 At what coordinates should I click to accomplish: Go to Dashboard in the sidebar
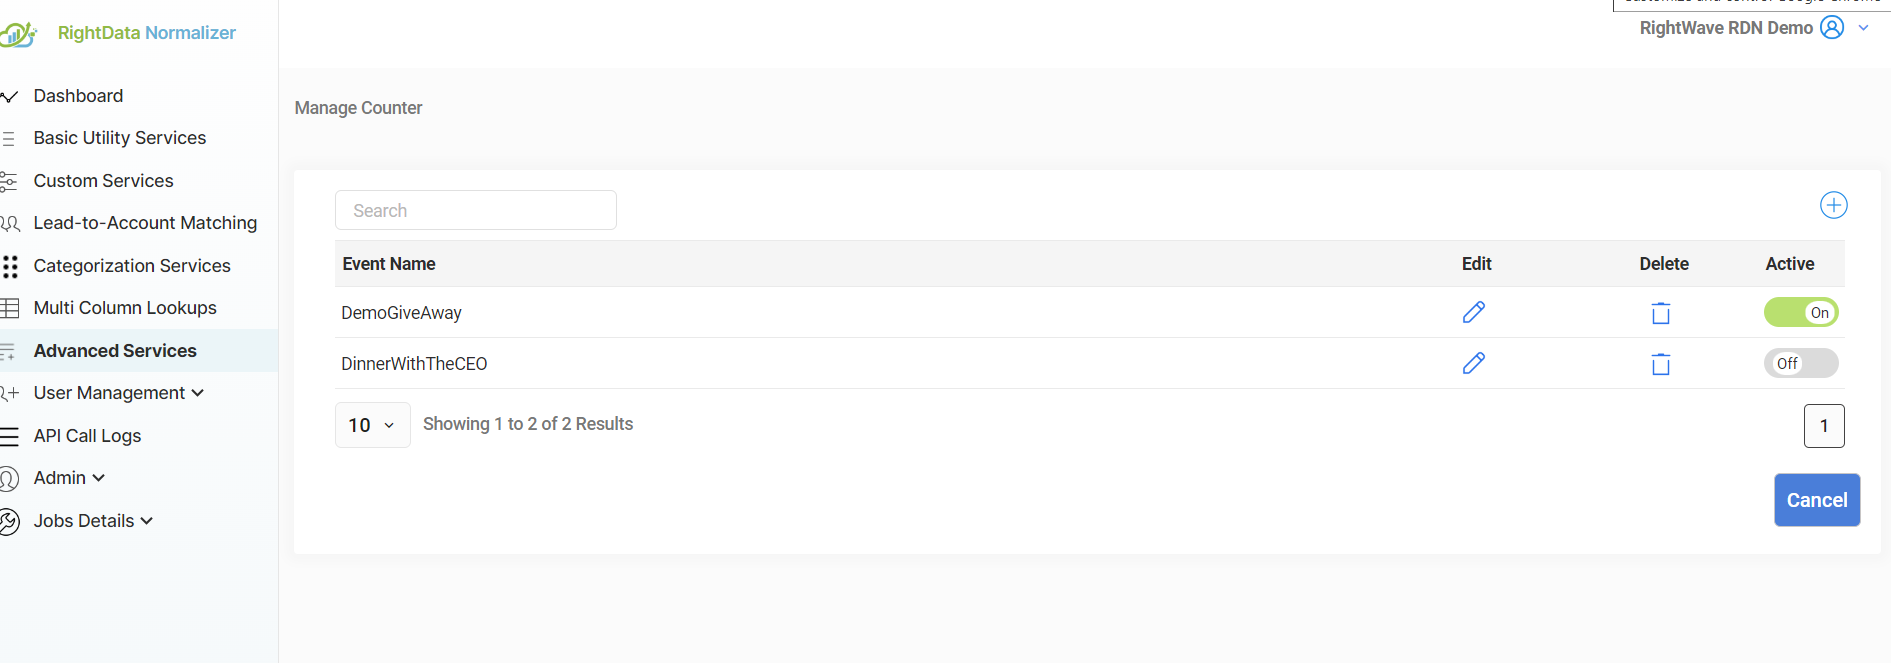click(x=78, y=96)
